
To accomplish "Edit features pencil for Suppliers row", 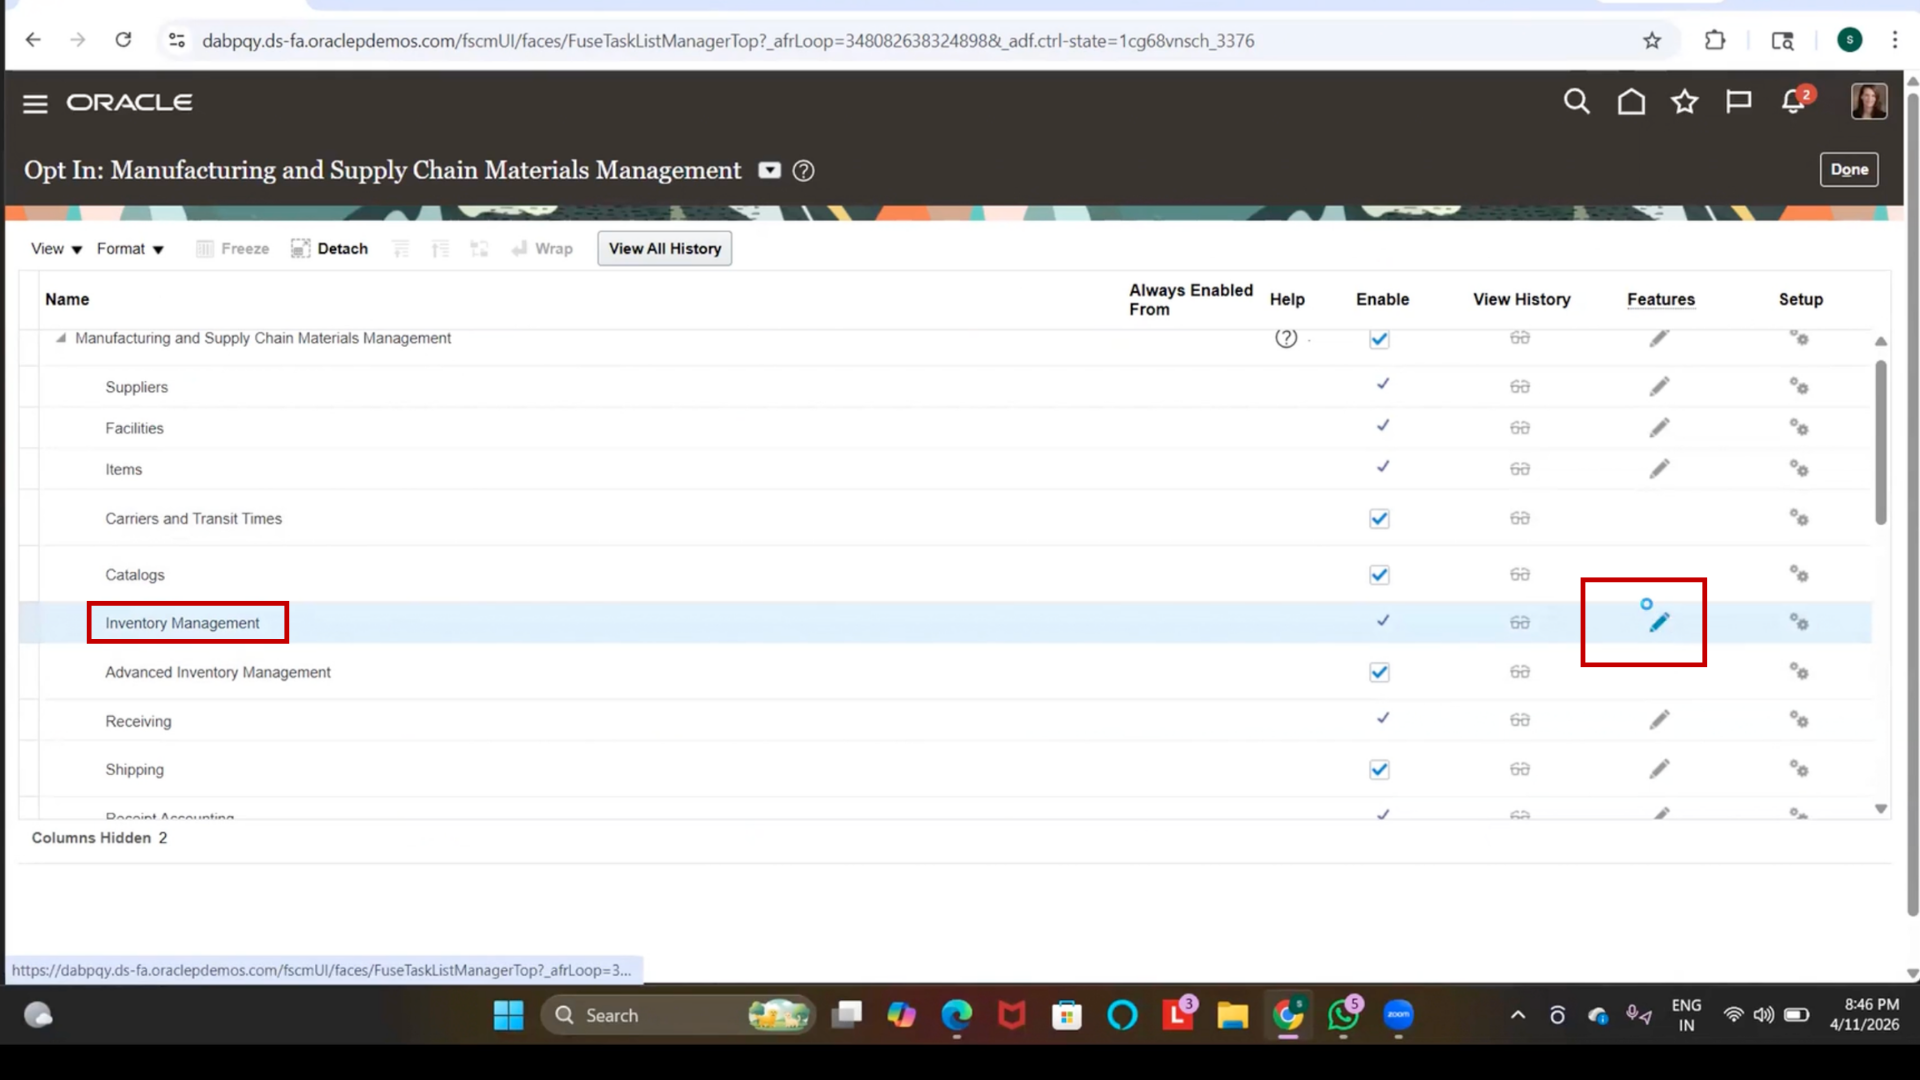I will click(1659, 386).
